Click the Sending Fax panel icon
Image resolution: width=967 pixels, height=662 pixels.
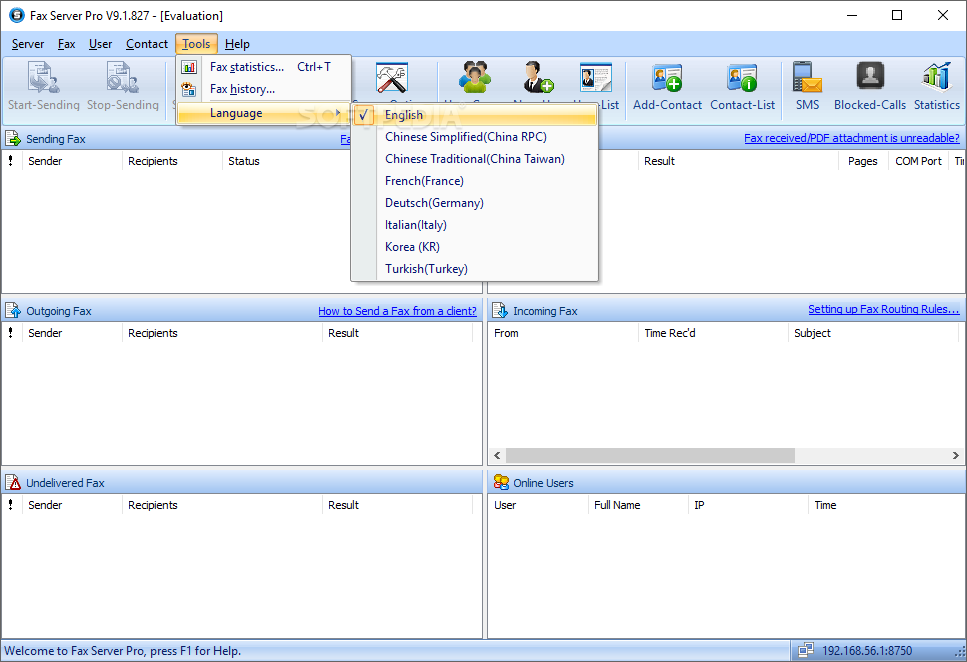[x=13, y=138]
